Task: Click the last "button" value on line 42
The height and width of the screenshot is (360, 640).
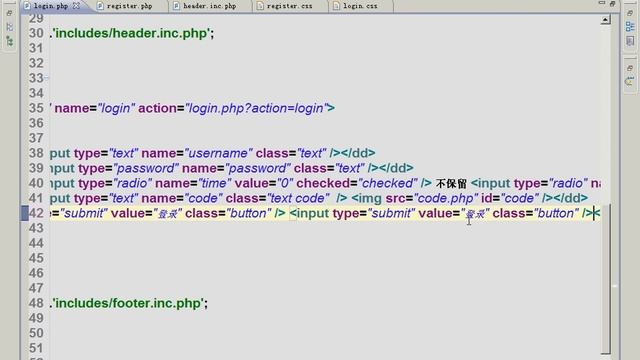Action: click(555, 213)
